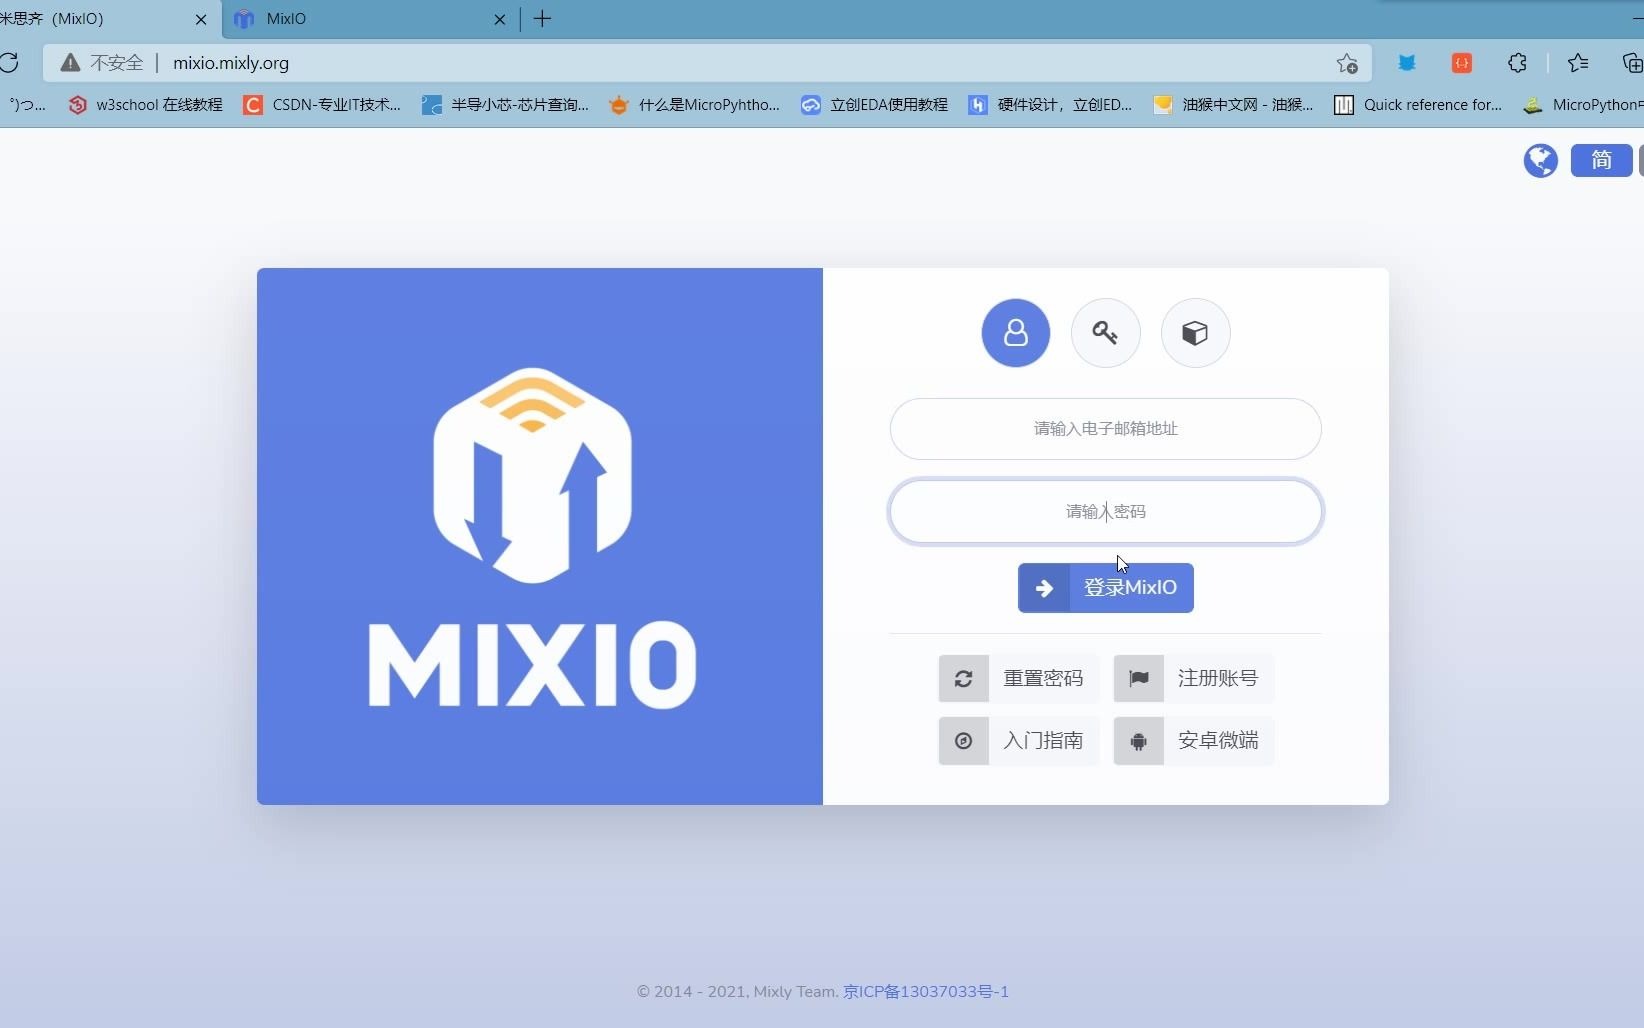Open the 入门指南 getting started guide

1018,741
